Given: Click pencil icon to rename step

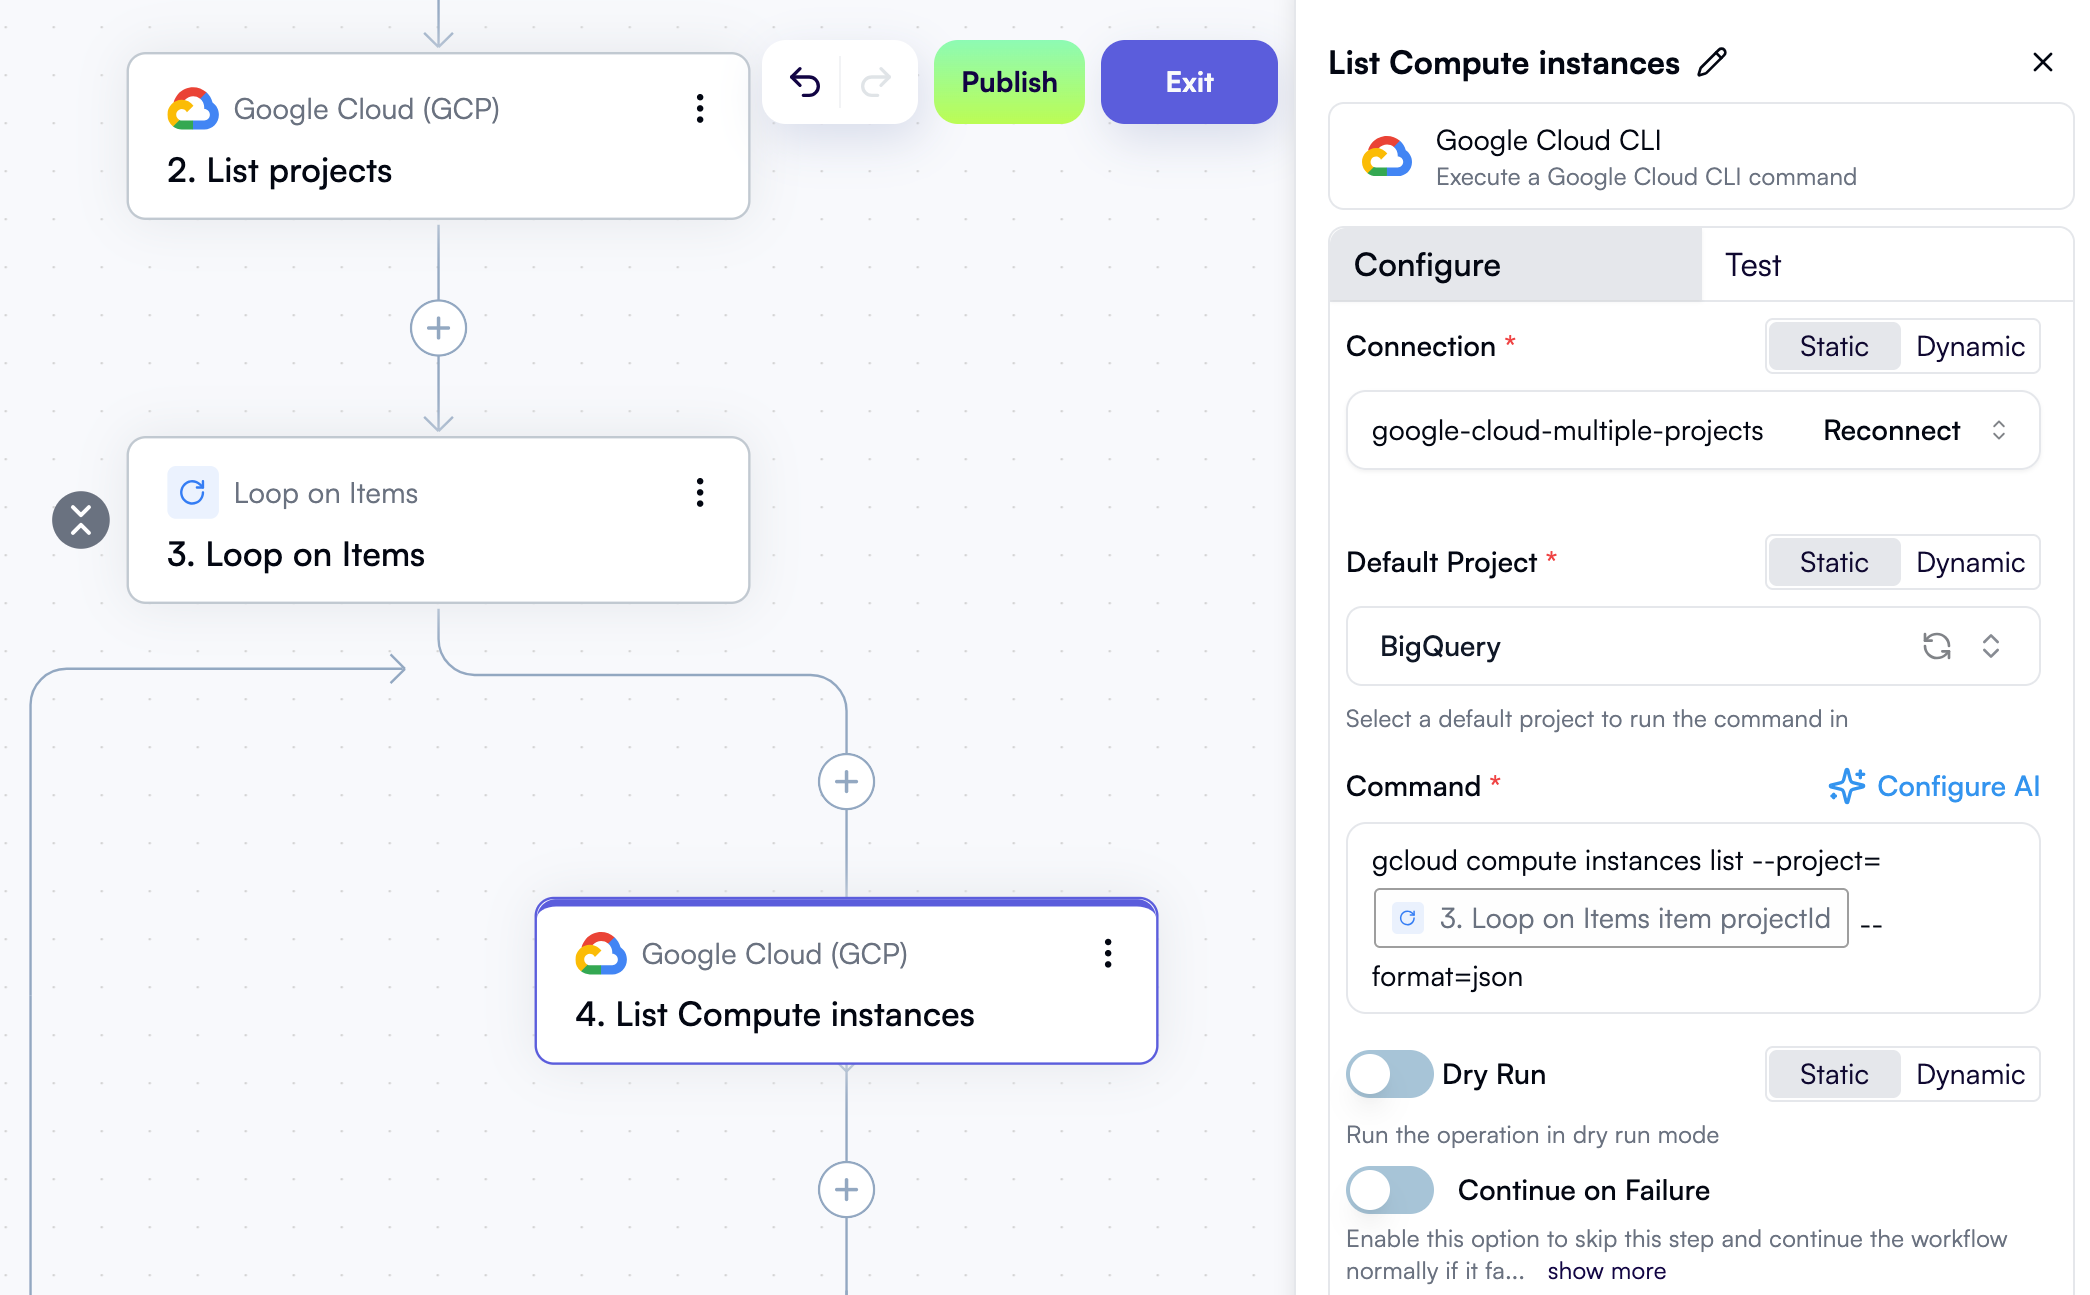Looking at the screenshot, I should (1712, 62).
